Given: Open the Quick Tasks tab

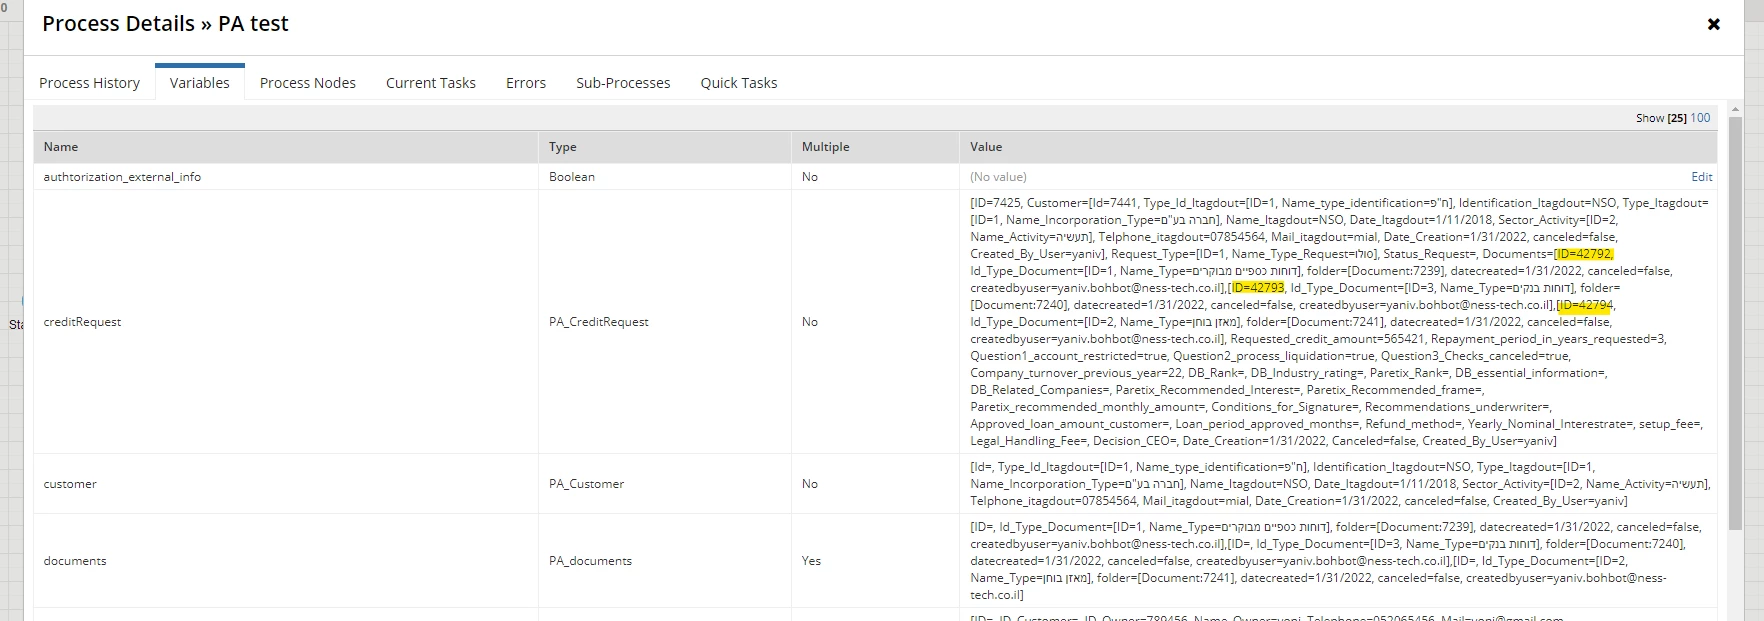Looking at the screenshot, I should pyautogui.click(x=739, y=83).
